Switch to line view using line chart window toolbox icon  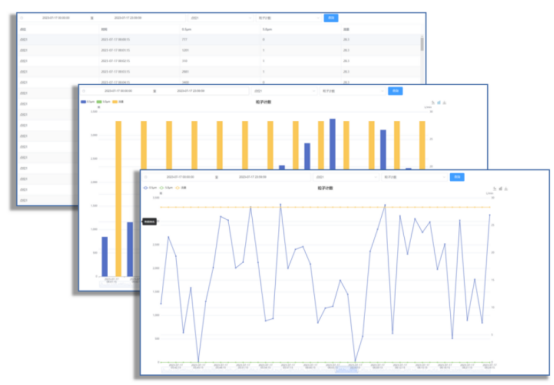[x=495, y=189]
